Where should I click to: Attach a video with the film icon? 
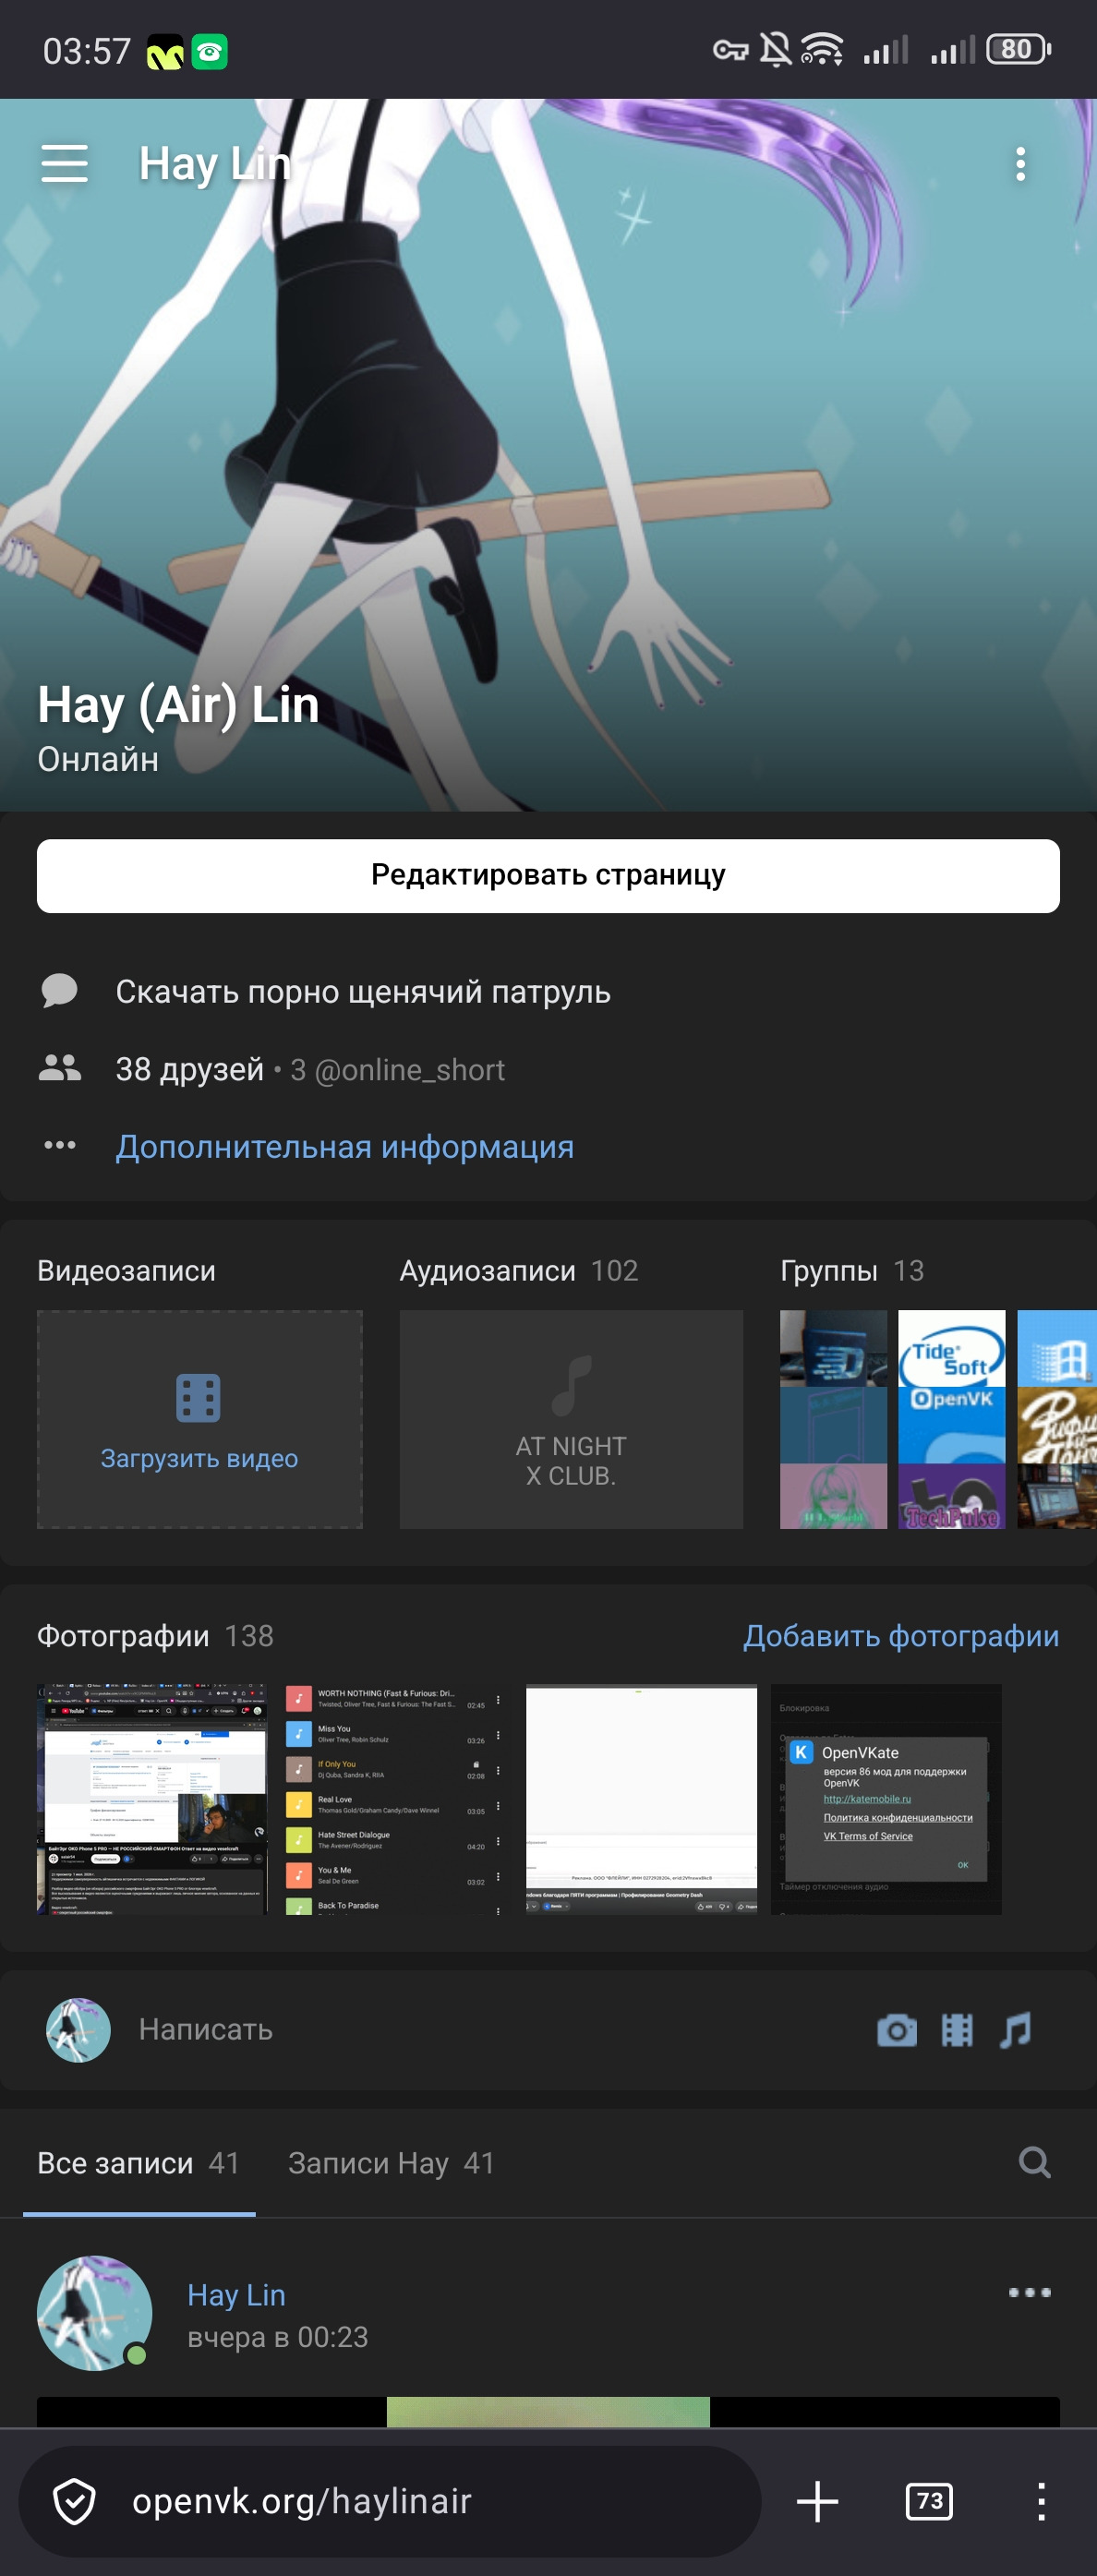point(957,2030)
